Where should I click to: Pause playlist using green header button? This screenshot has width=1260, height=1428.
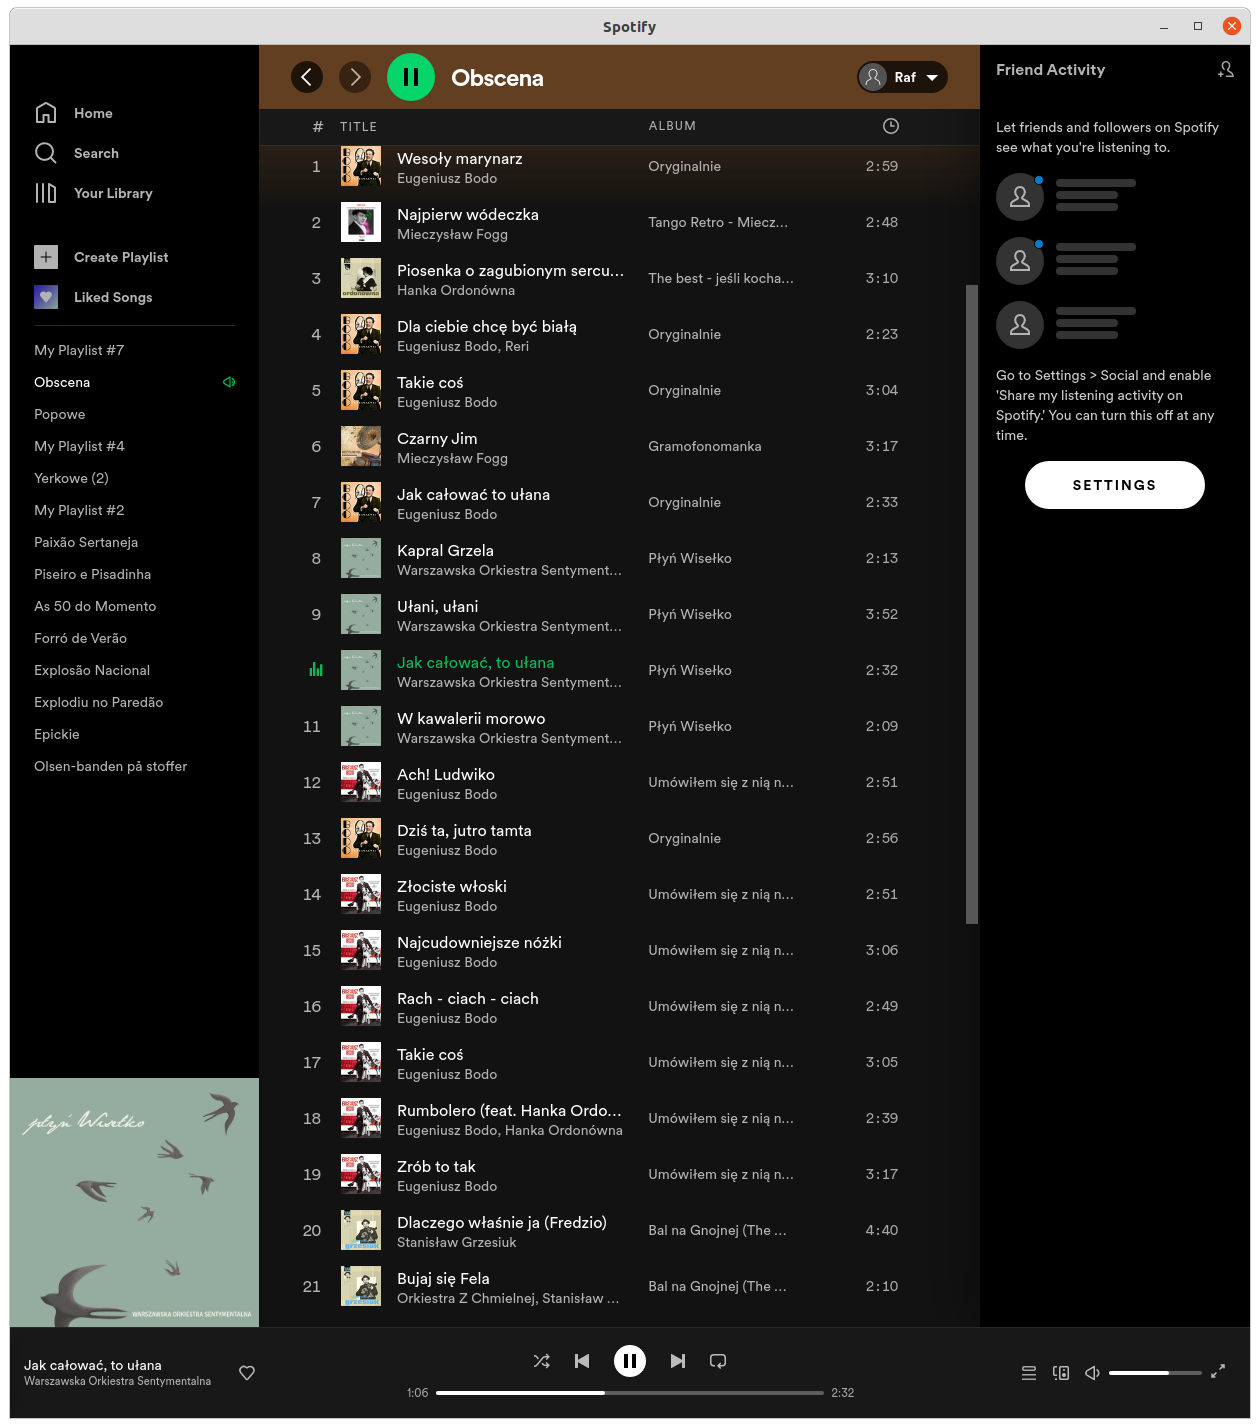(x=411, y=77)
